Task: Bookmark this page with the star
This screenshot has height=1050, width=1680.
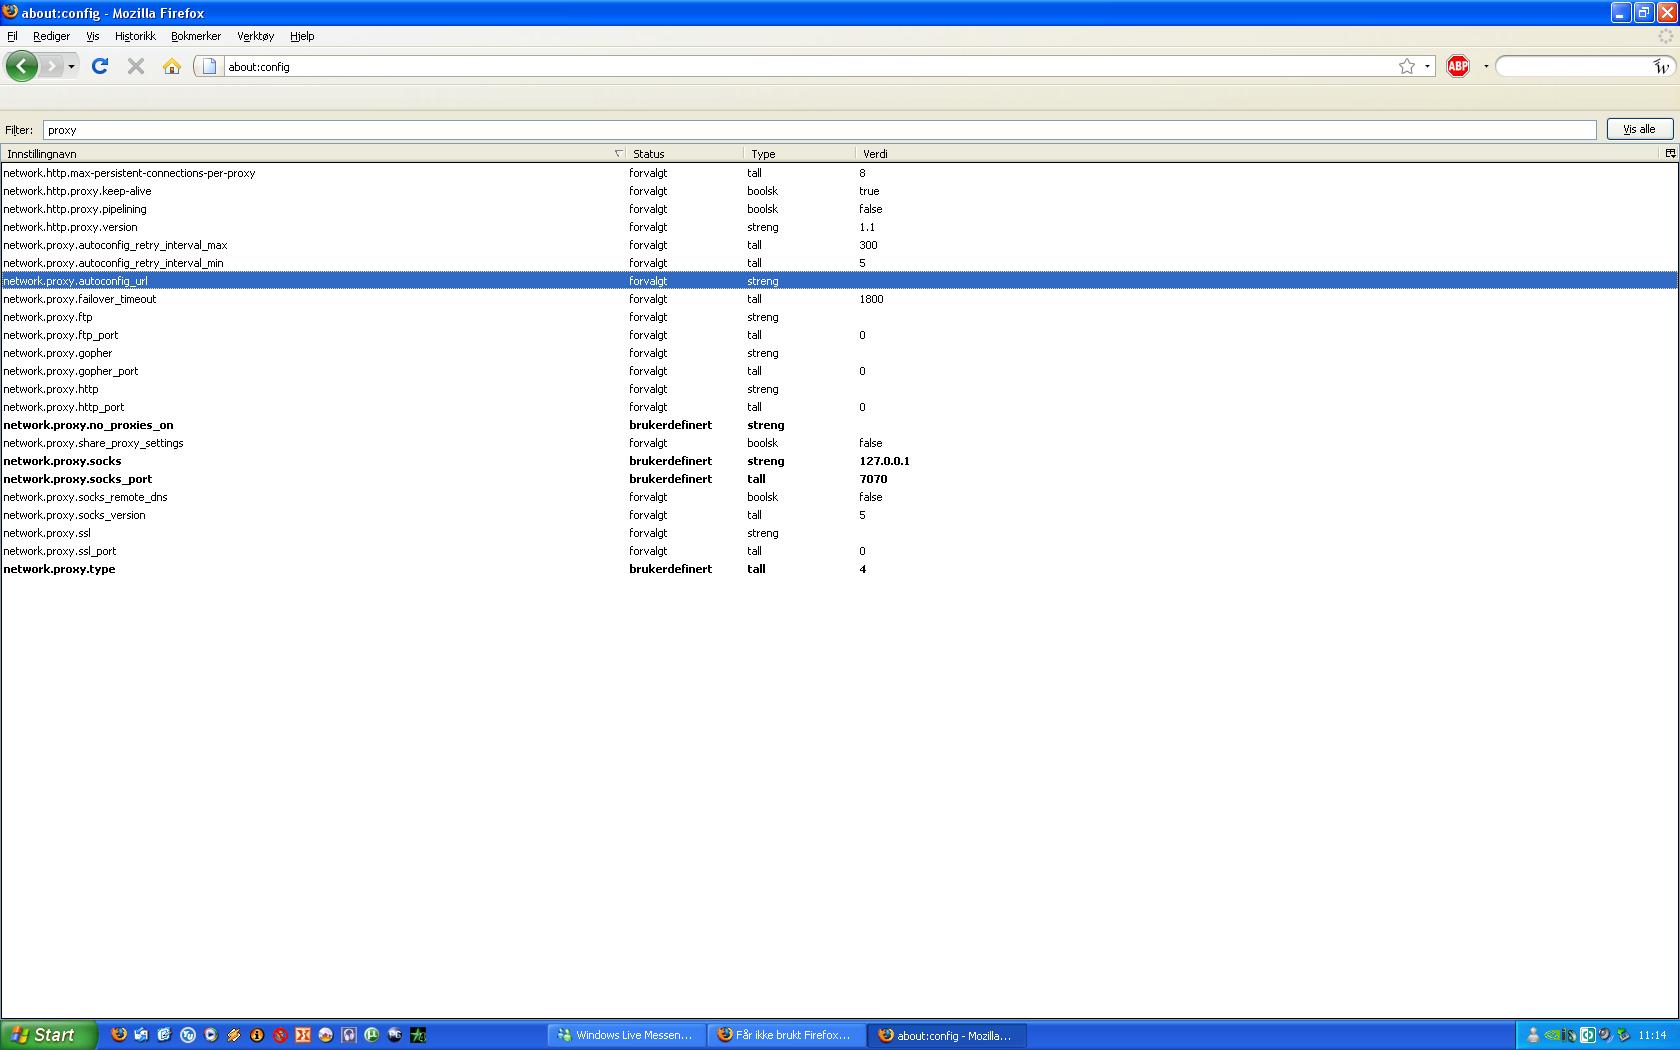Action: [1407, 66]
